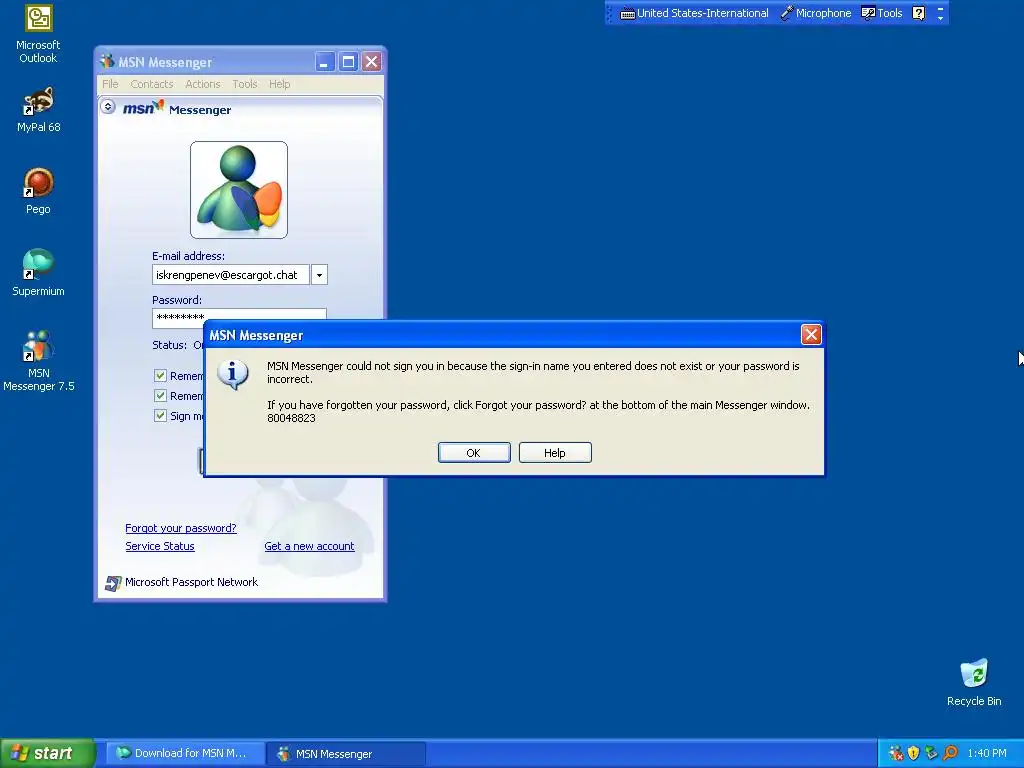1024x768 pixels.
Task: Open the Help menu in Messenger window
Action: tap(280, 84)
